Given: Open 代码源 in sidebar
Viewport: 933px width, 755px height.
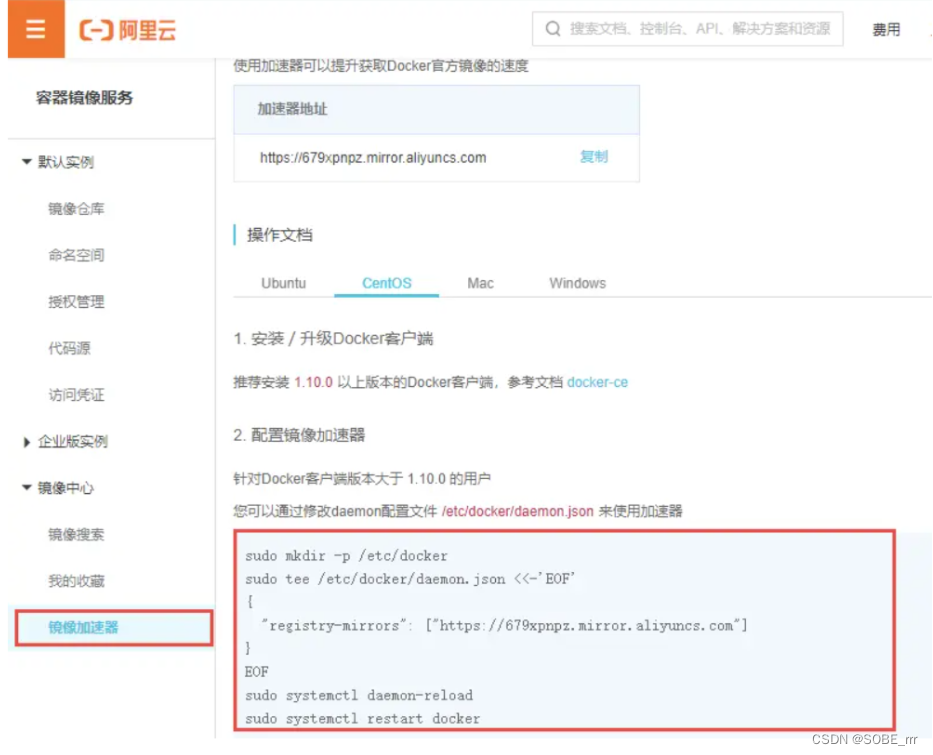Looking at the screenshot, I should (x=69, y=348).
